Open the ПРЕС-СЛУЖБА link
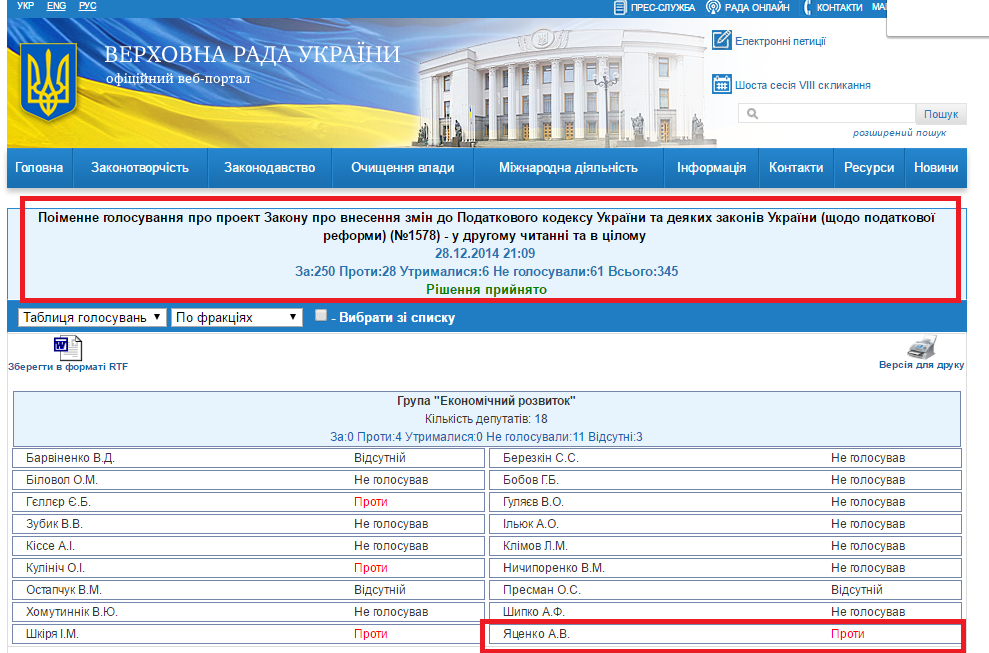This screenshot has height=653, width=989. click(662, 8)
